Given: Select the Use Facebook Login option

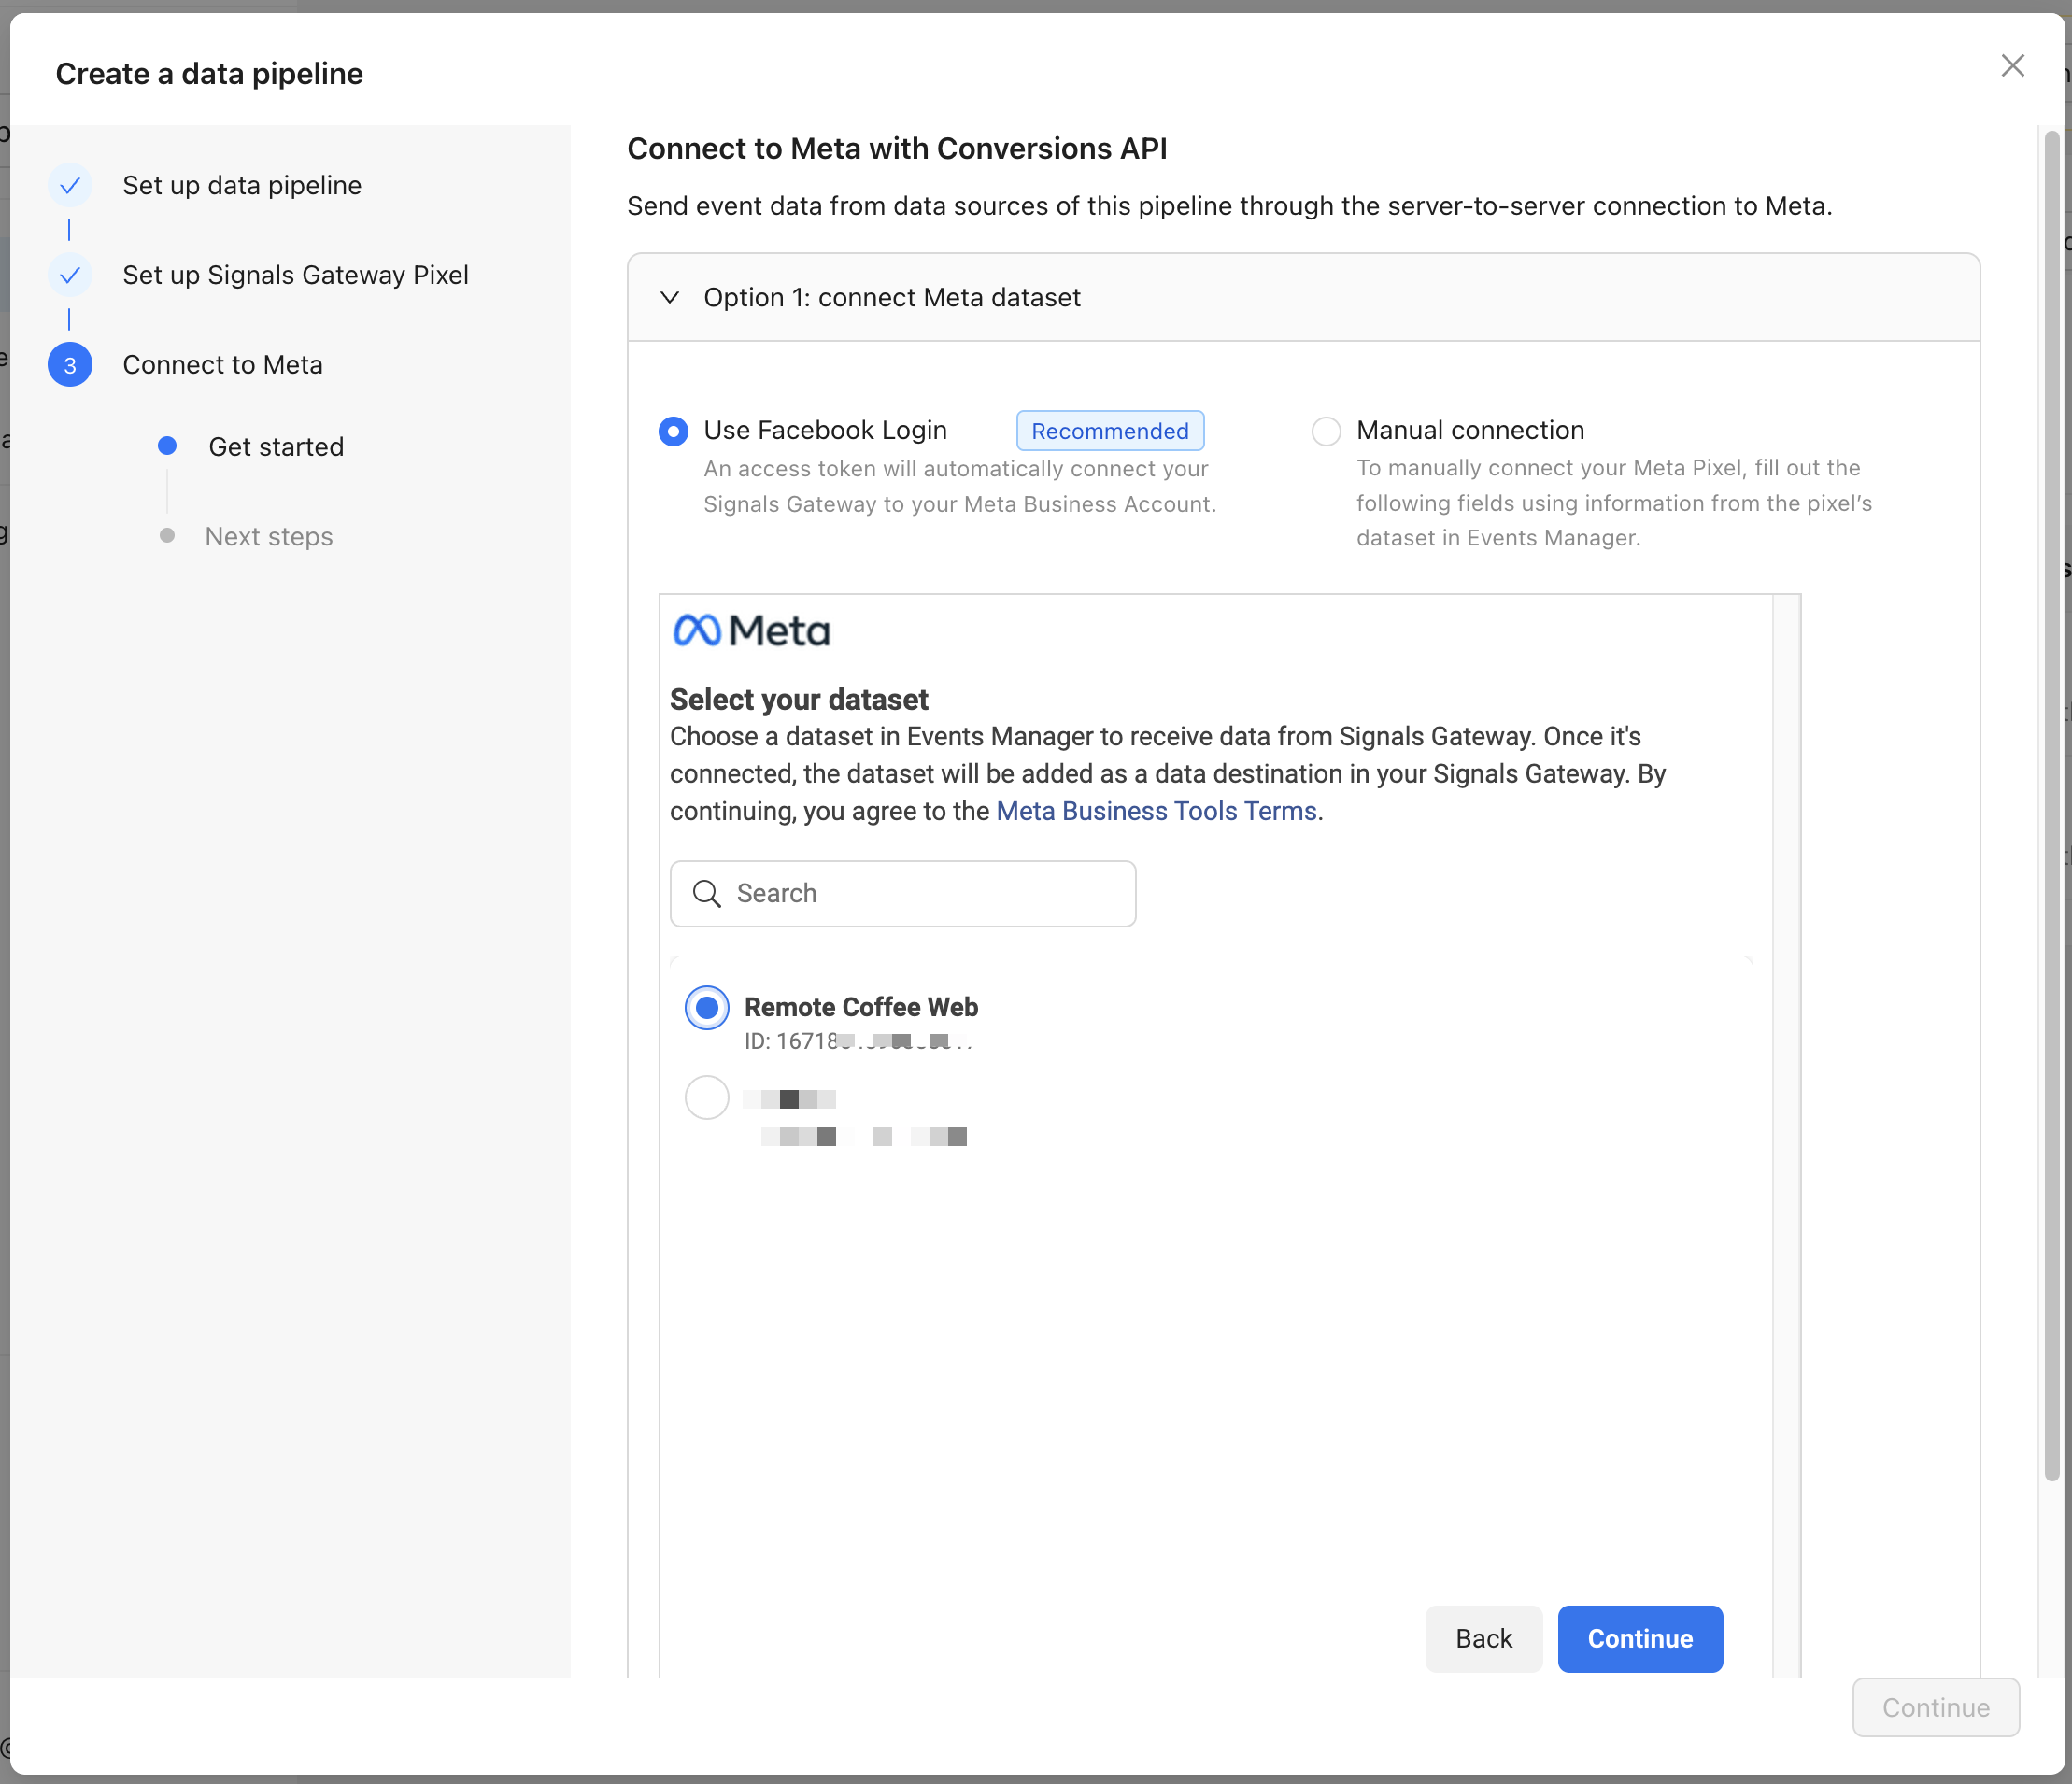Looking at the screenshot, I should coord(673,431).
